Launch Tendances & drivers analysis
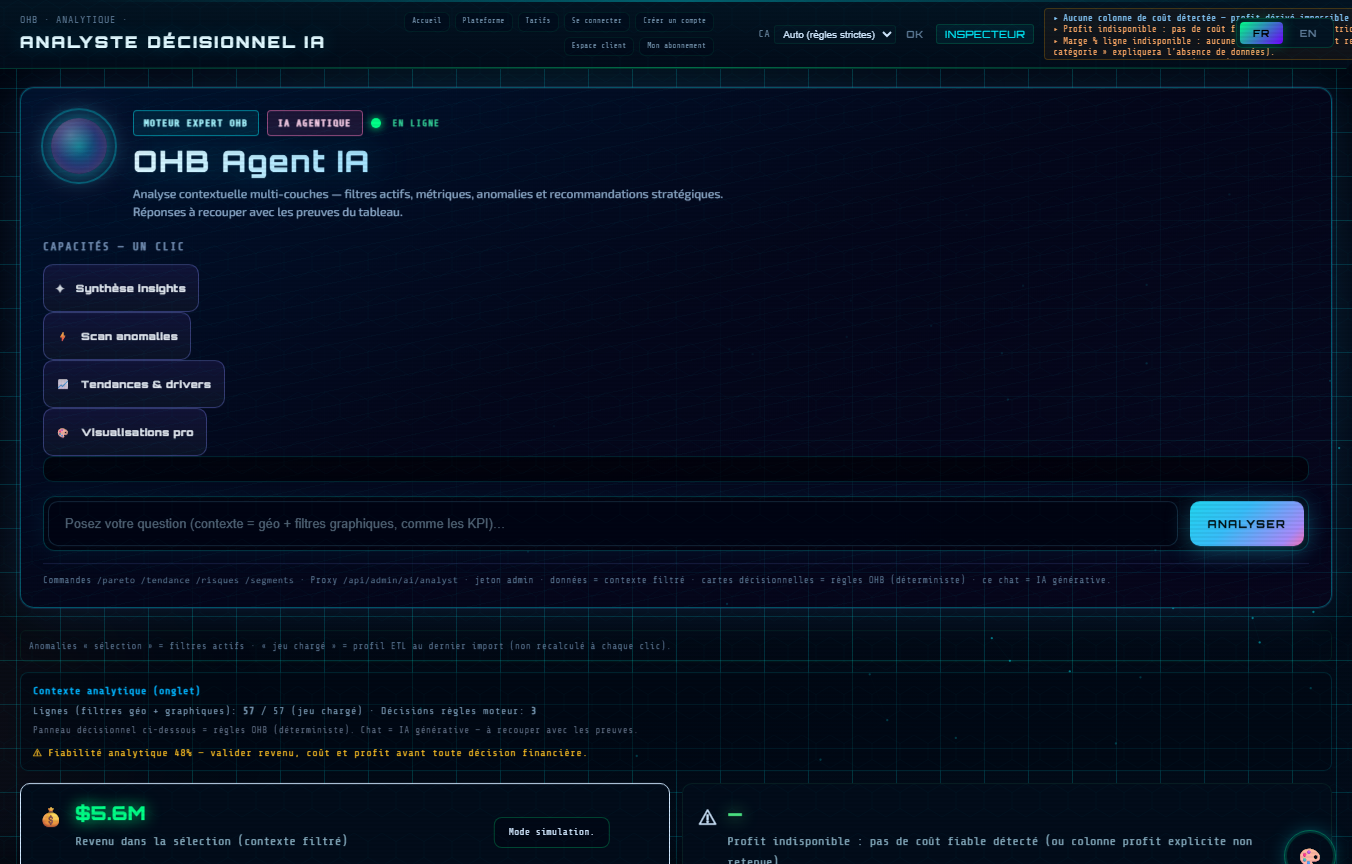The height and width of the screenshot is (864, 1352). 134,384
